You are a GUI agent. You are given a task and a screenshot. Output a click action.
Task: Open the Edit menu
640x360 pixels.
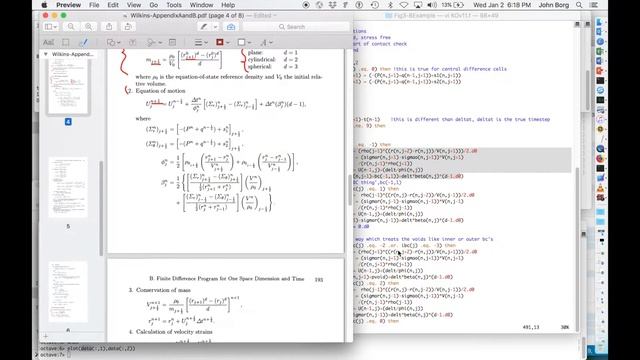click(x=113, y=5)
